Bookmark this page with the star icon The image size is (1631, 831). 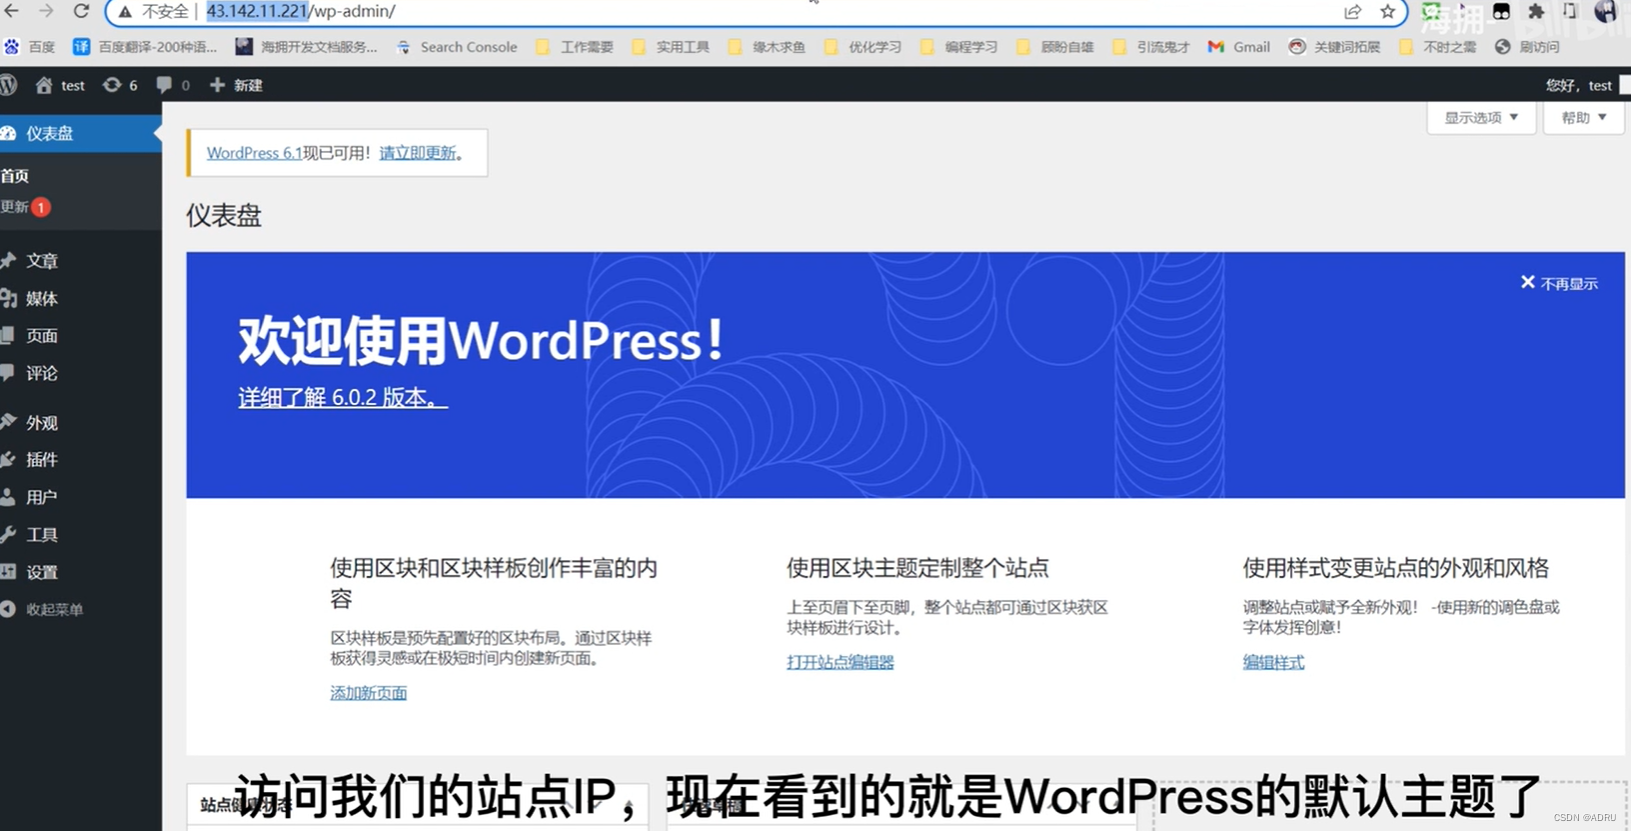coord(1387,12)
